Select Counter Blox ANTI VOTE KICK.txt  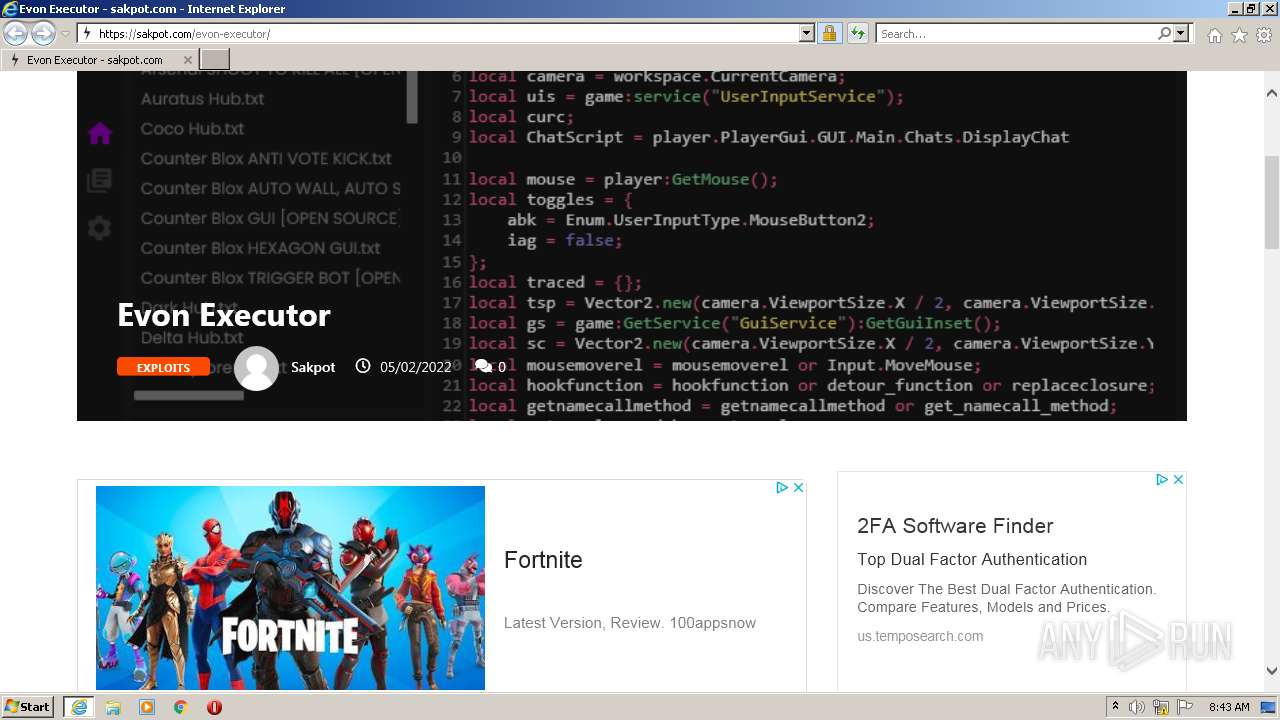[266, 158]
